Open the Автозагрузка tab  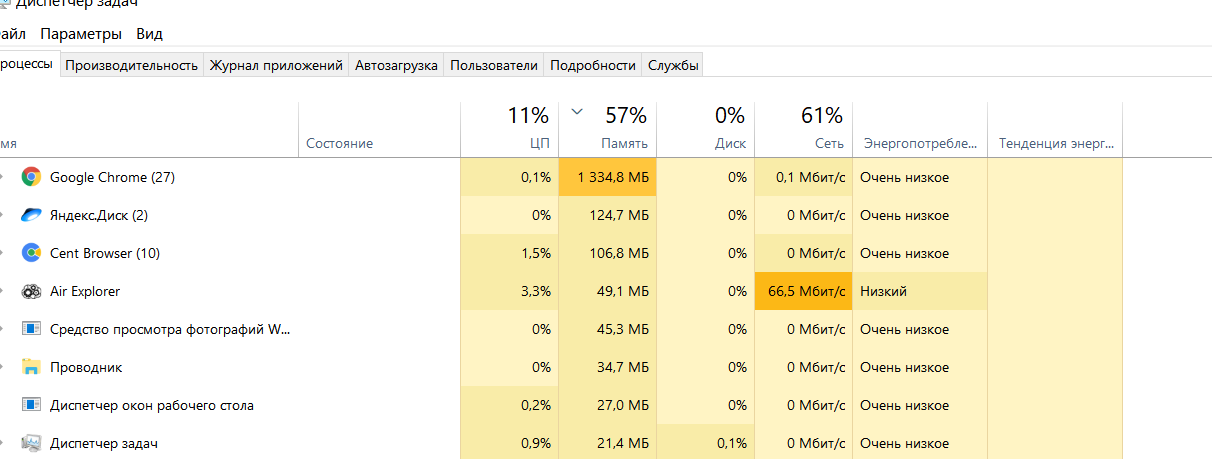(x=396, y=65)
